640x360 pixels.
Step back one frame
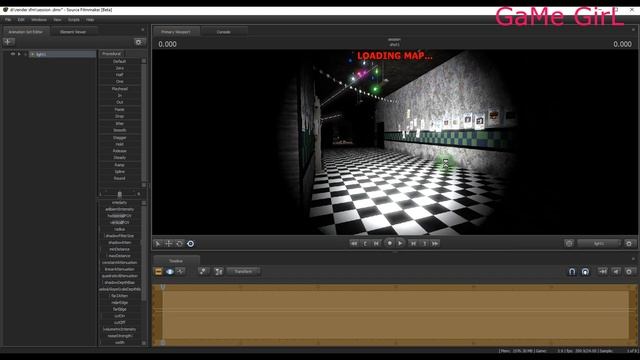pyautogui.click(x=376, y=243)
